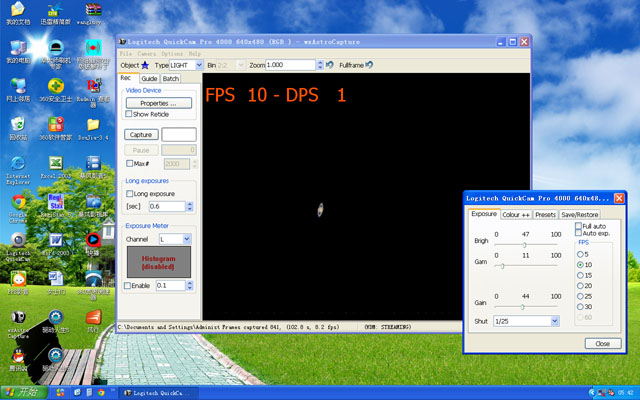Select the 30 FPS radio button
640x400 pixels.
click(580, 307)
